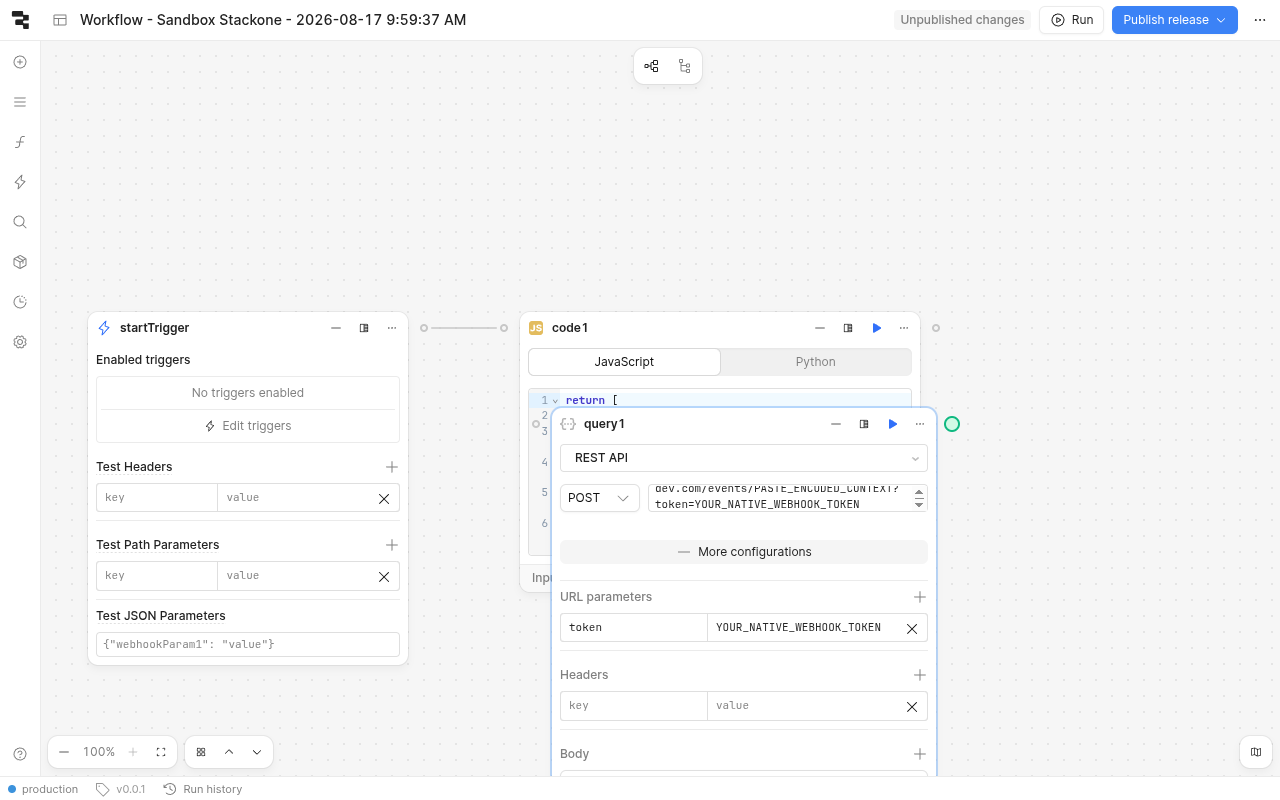Open the run history clock icon in sidebar
Image resolution: width=1280 pixels, height=800 pixels.
20,302
